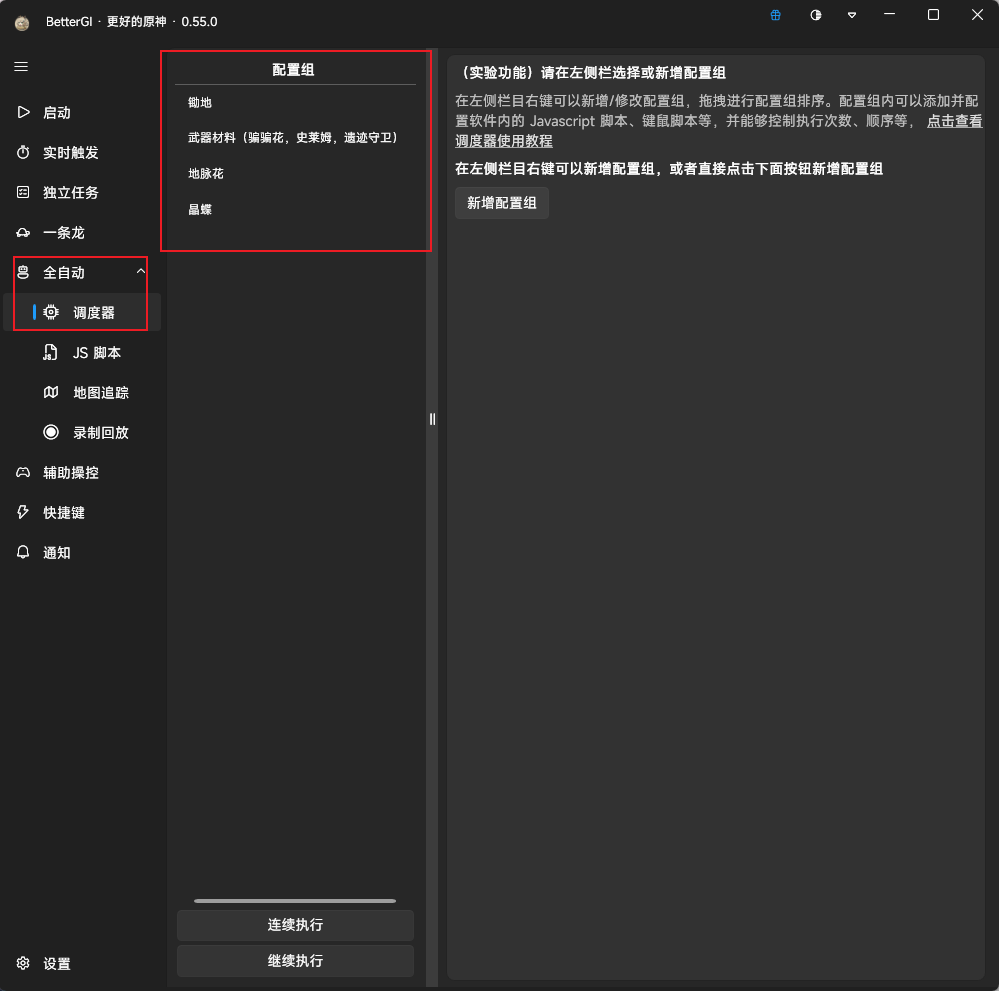Click the 新增配置组 button
999x991 pixels.
502,203
